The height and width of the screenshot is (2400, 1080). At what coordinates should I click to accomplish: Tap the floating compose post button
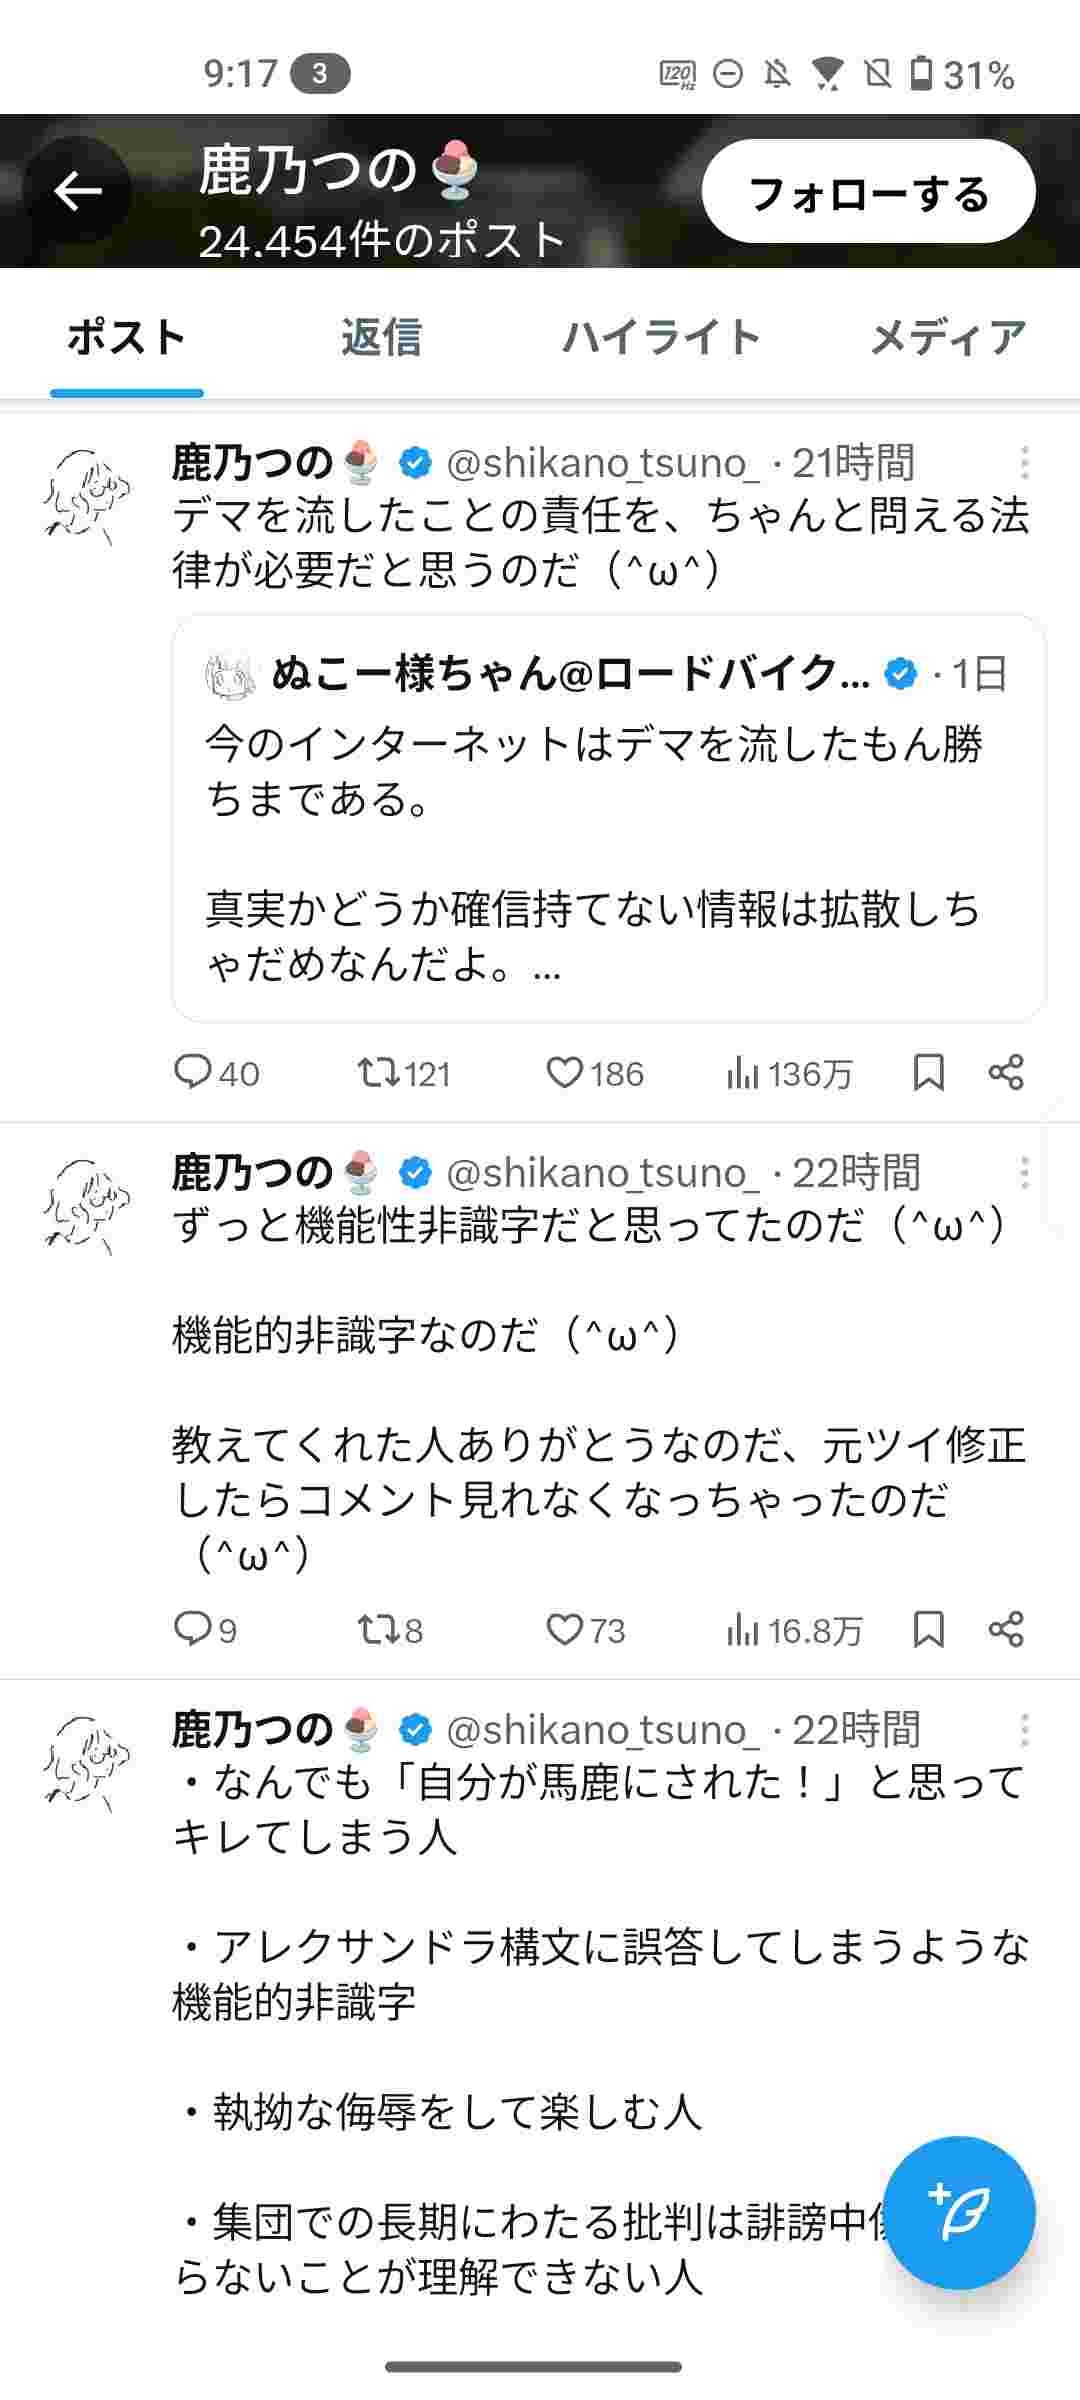pos(959,2212)
